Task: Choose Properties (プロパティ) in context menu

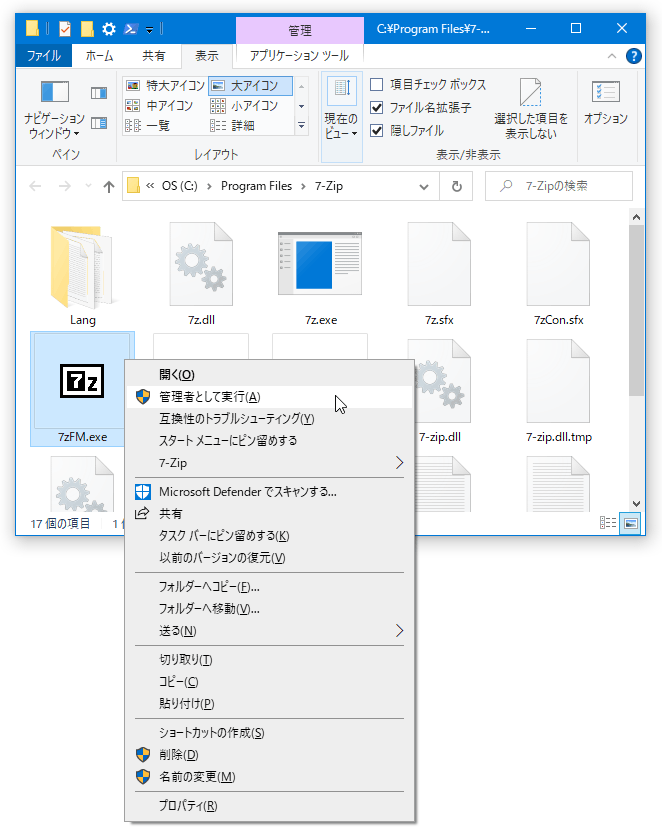Action: click(x=269, y=806)
